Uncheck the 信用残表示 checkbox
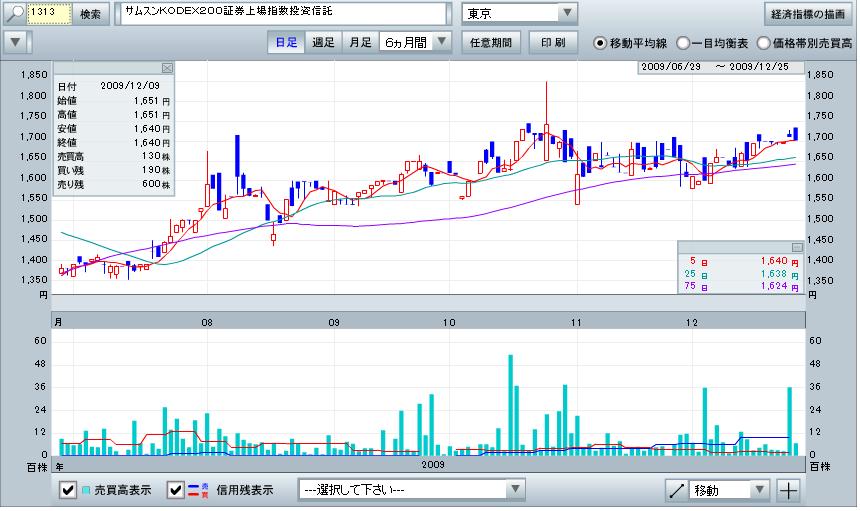The width and height of the screenshot is (860, 511). tap(175, 490)
